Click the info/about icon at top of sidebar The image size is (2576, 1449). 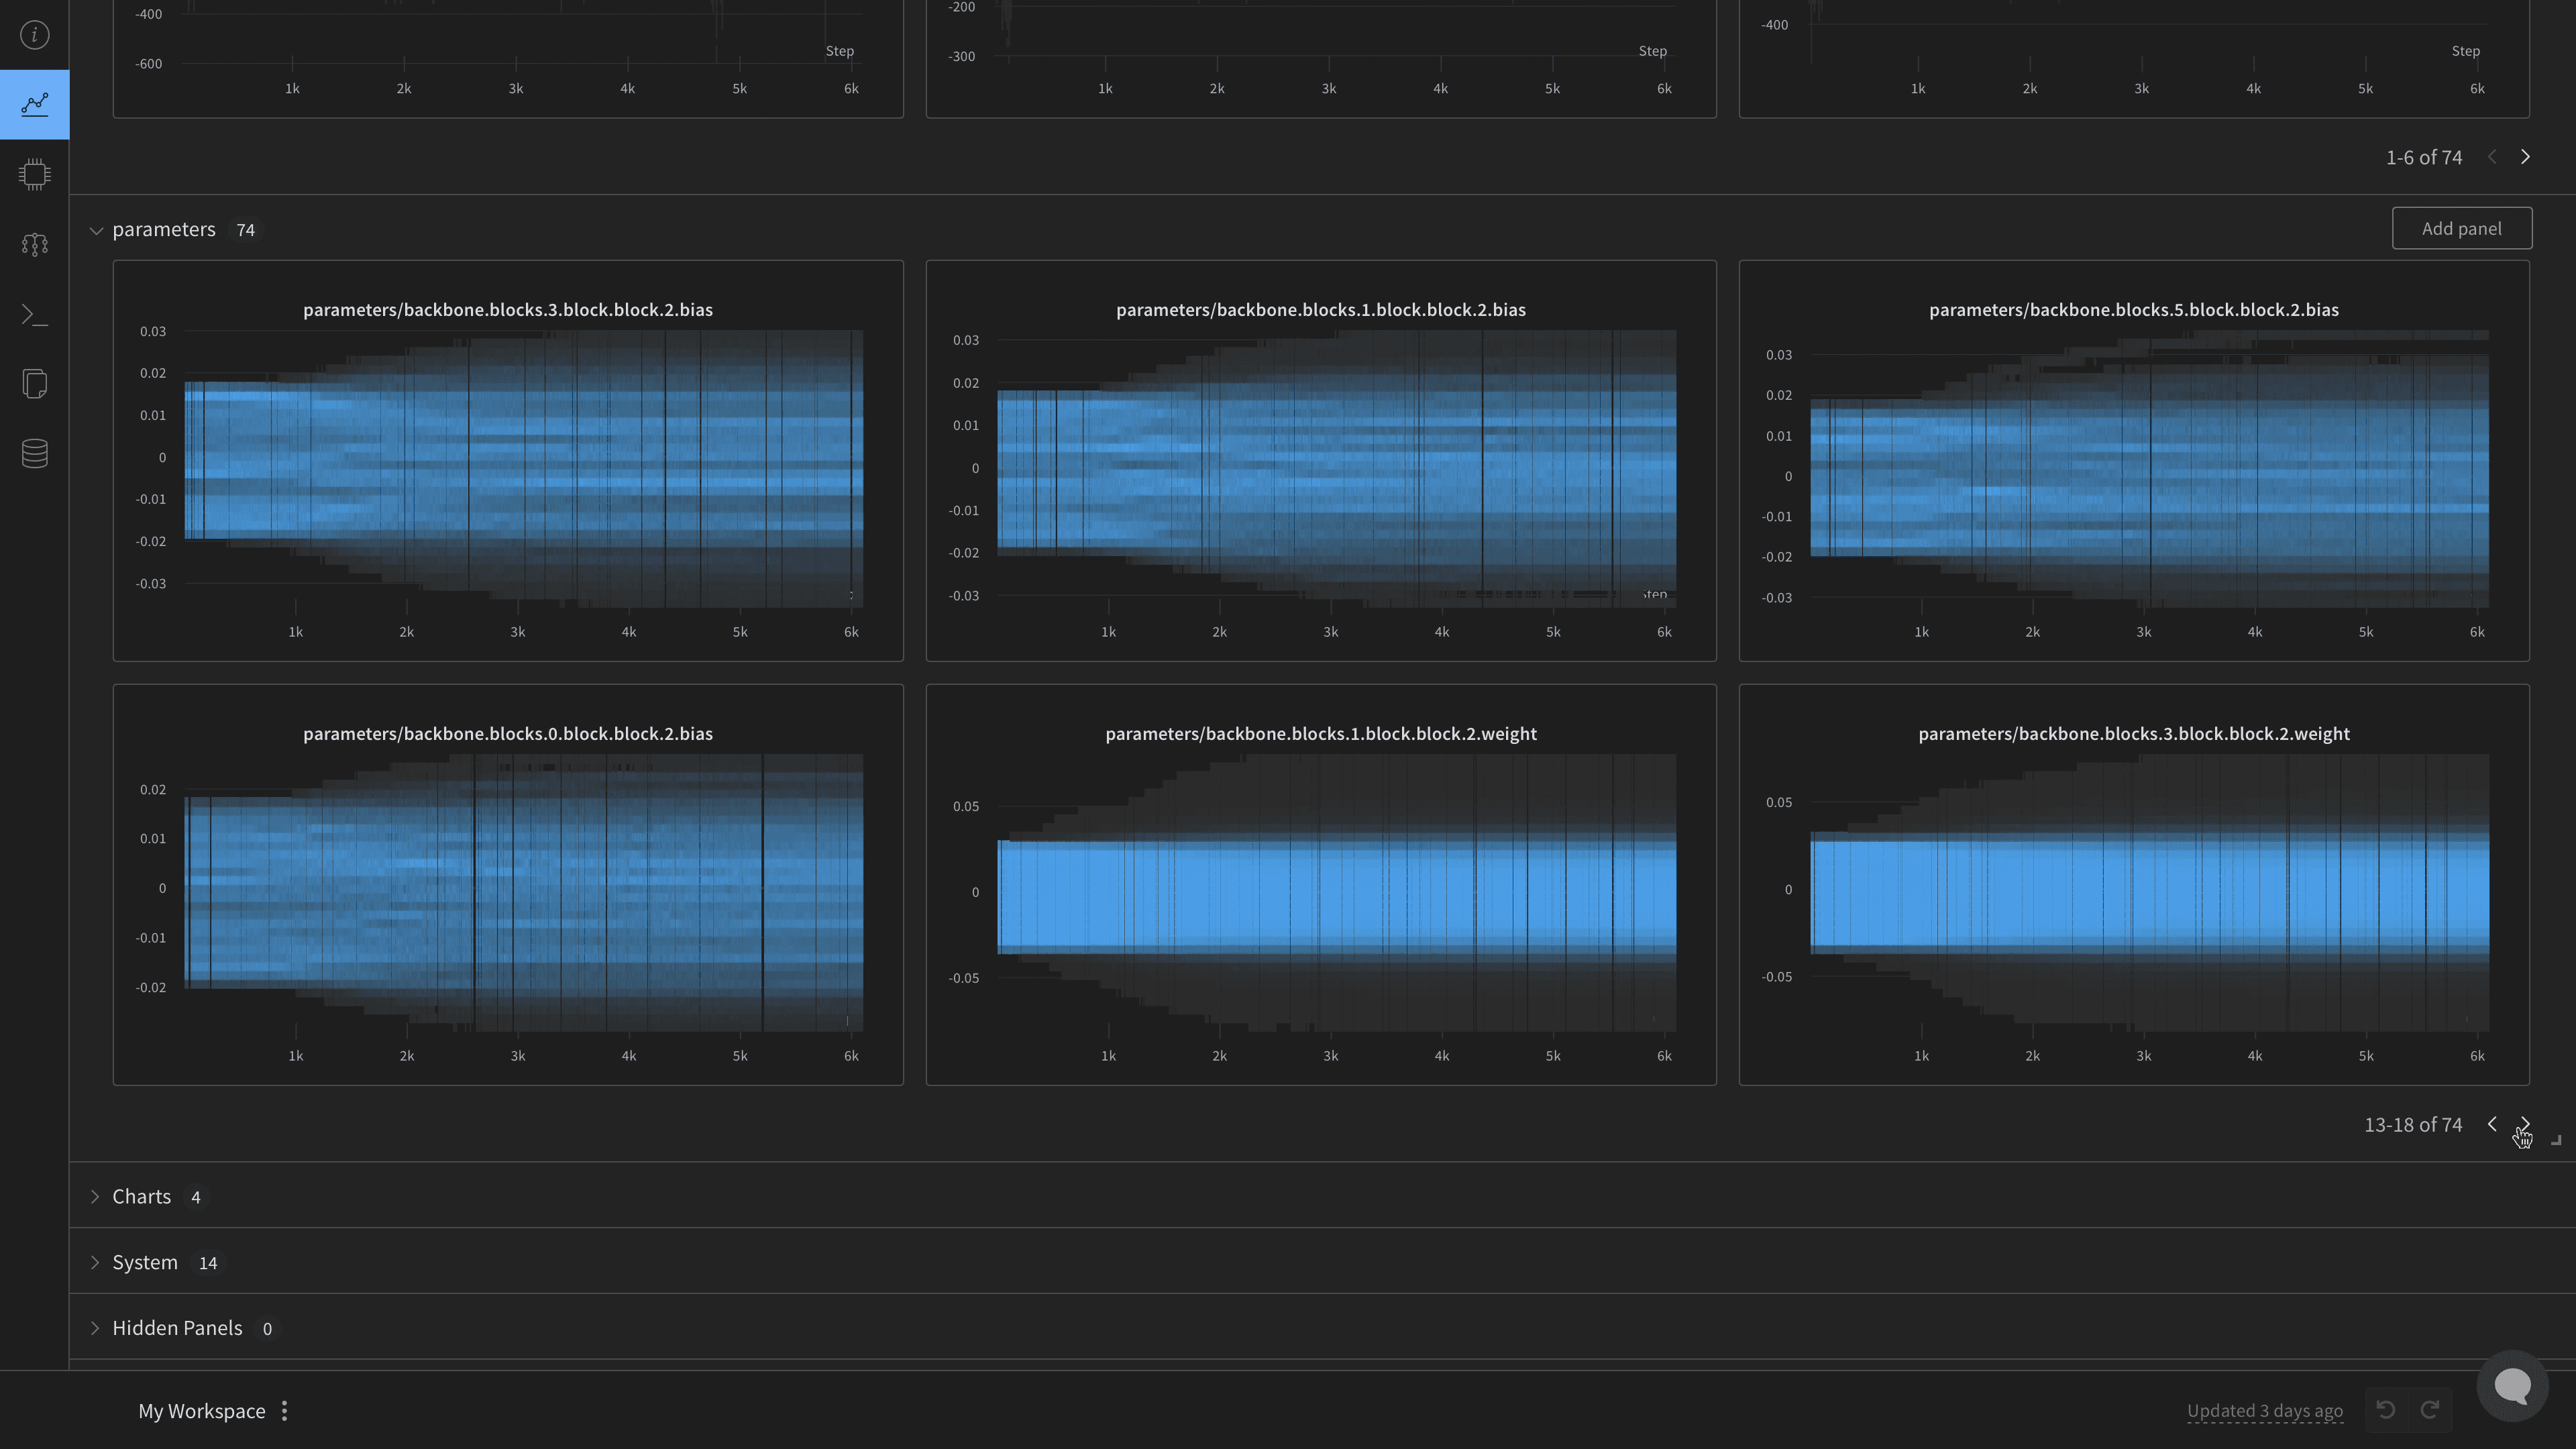coord(36,36)
